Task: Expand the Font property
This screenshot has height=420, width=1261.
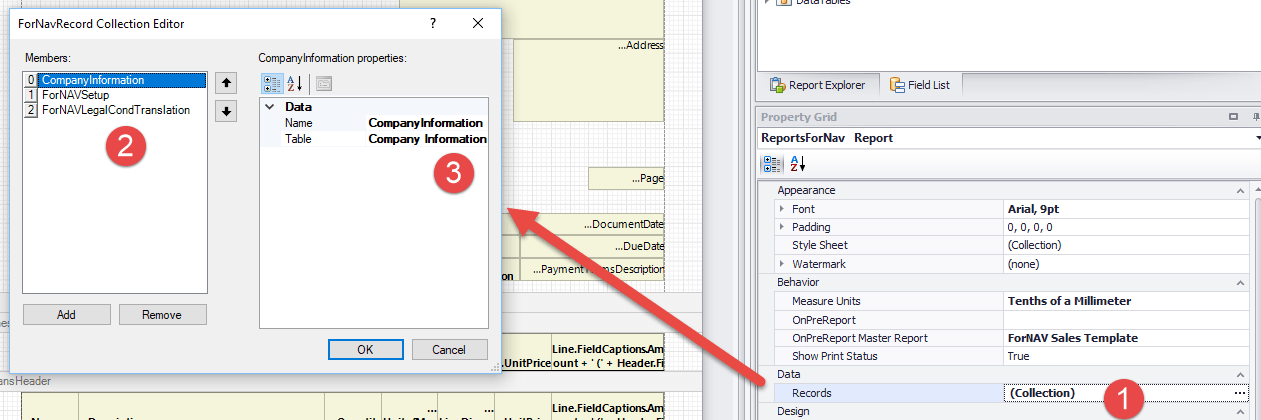Action: 782,209
